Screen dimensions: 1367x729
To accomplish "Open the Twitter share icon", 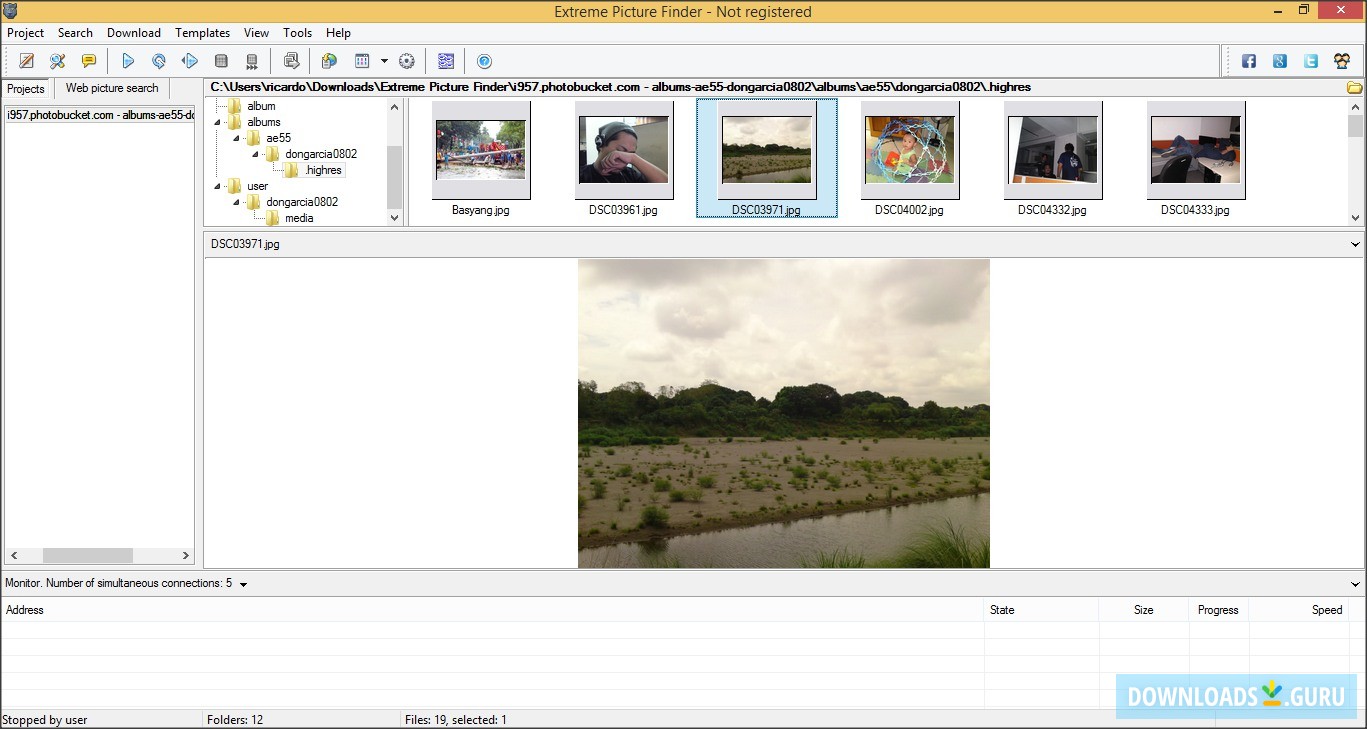I will pyautogui.click(x=1310, y=61).
